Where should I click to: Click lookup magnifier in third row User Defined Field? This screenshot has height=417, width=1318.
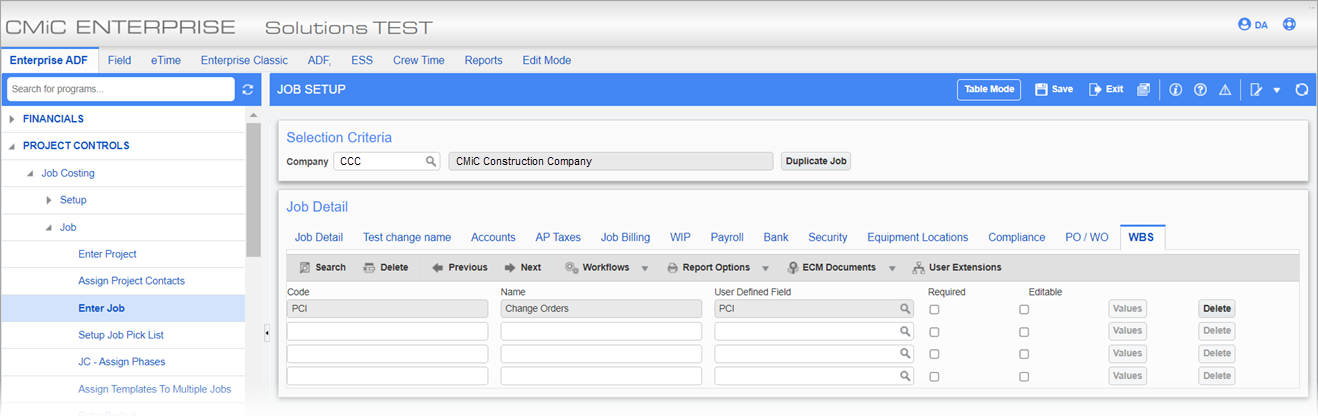point(904,353)
